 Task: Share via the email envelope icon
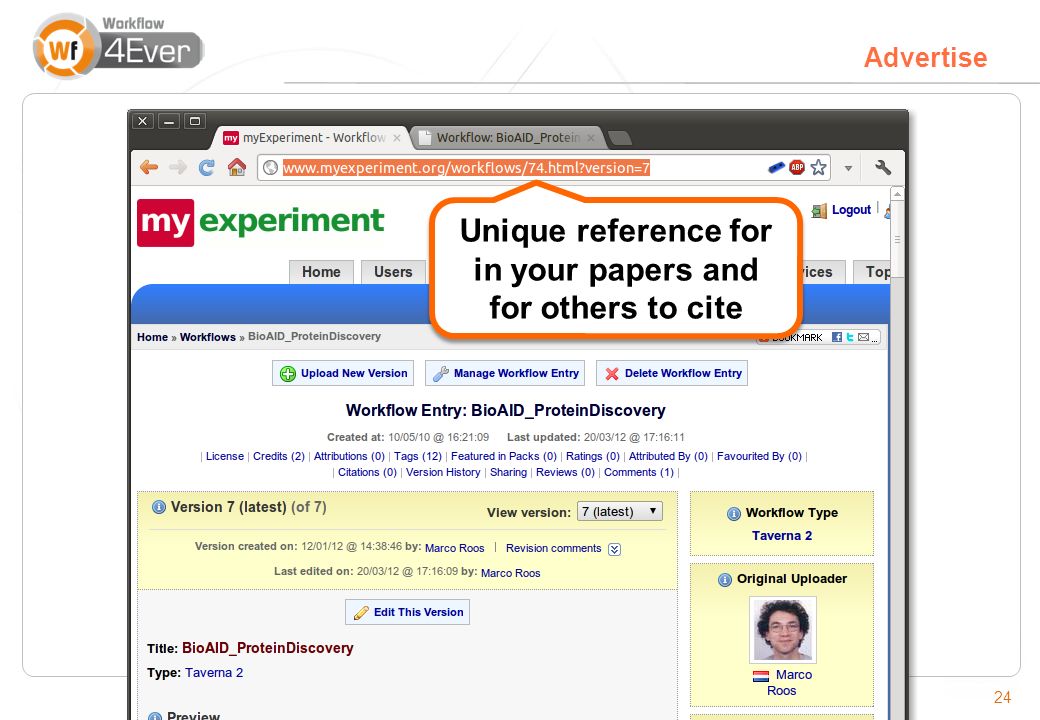[x=864, y=337]
